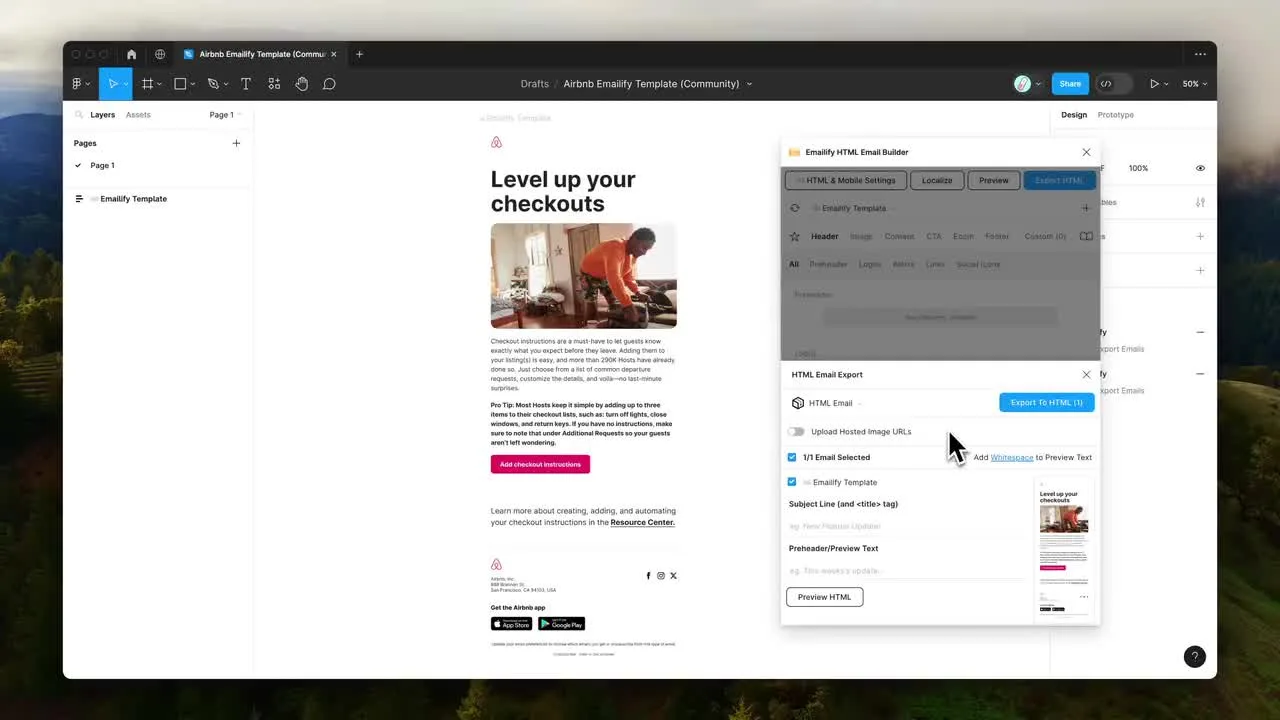Click the Export To HTML button
This screenshot has height=720, width=1280.
tap(1046, 402)
